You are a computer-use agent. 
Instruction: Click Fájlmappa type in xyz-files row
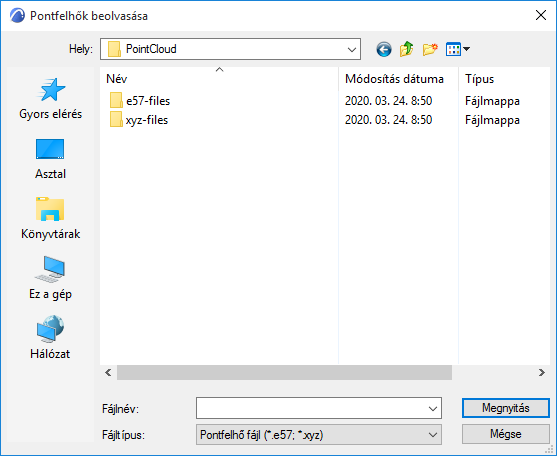click(x=492, y=120)
